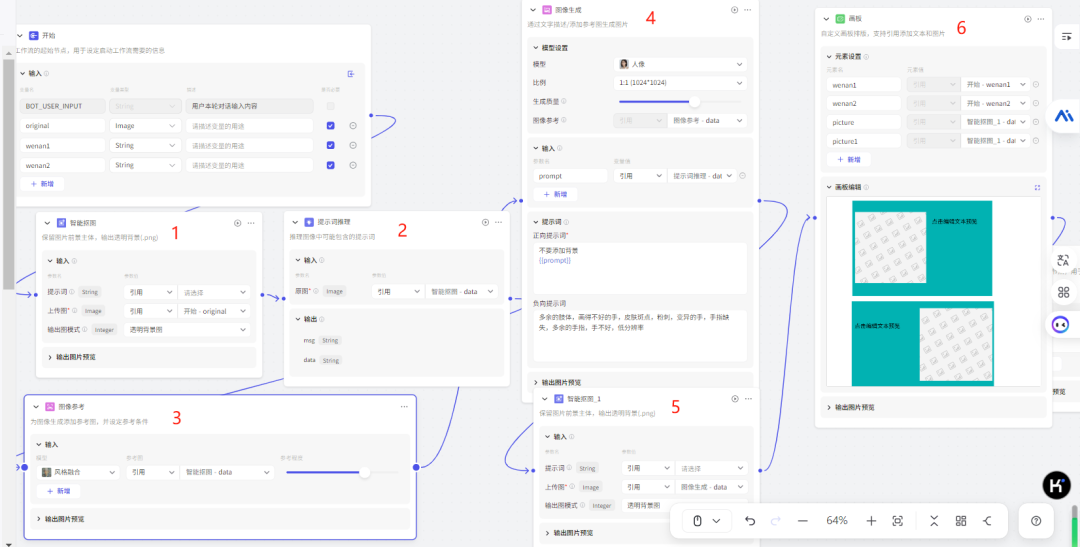Run test on 智能抠图_1 node
The width and height of the screenshot is (1080, 547).
[734, 398]
